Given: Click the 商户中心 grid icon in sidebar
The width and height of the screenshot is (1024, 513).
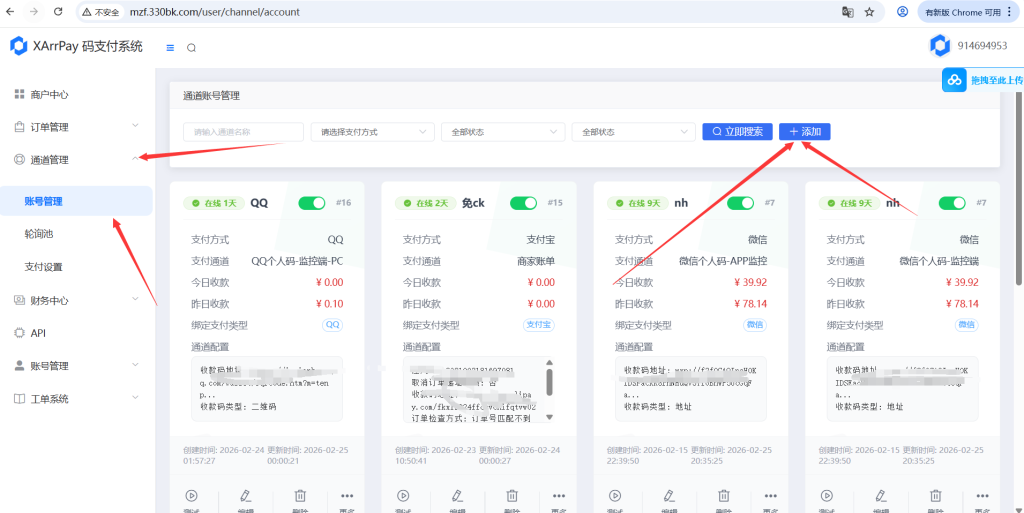Looking at the screenshot, I should click(x=19, y=95).
